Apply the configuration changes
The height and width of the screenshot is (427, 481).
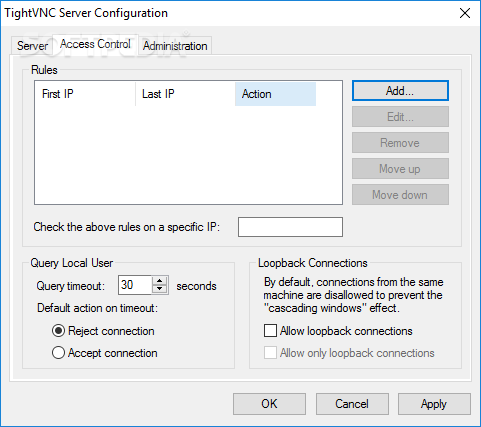(x=434, y=404)
